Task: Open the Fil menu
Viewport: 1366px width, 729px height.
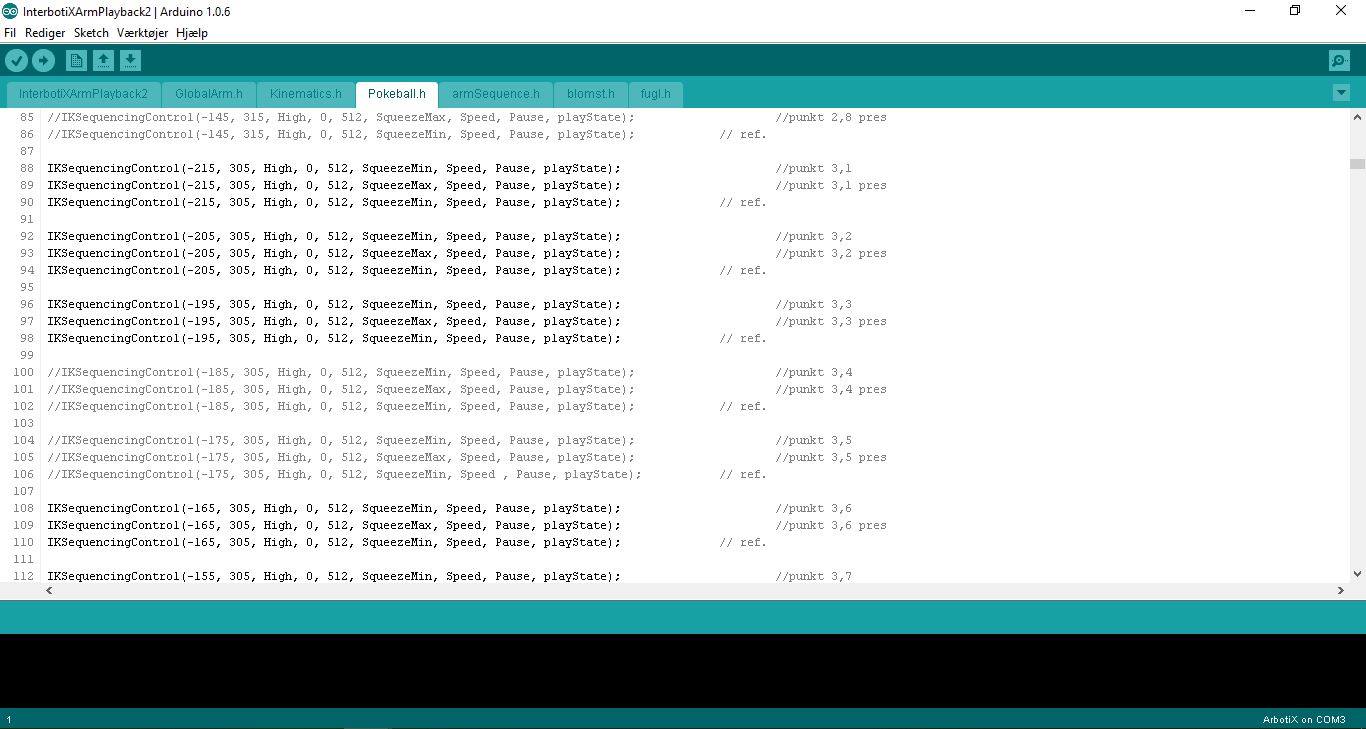Action: pos(10,33)
